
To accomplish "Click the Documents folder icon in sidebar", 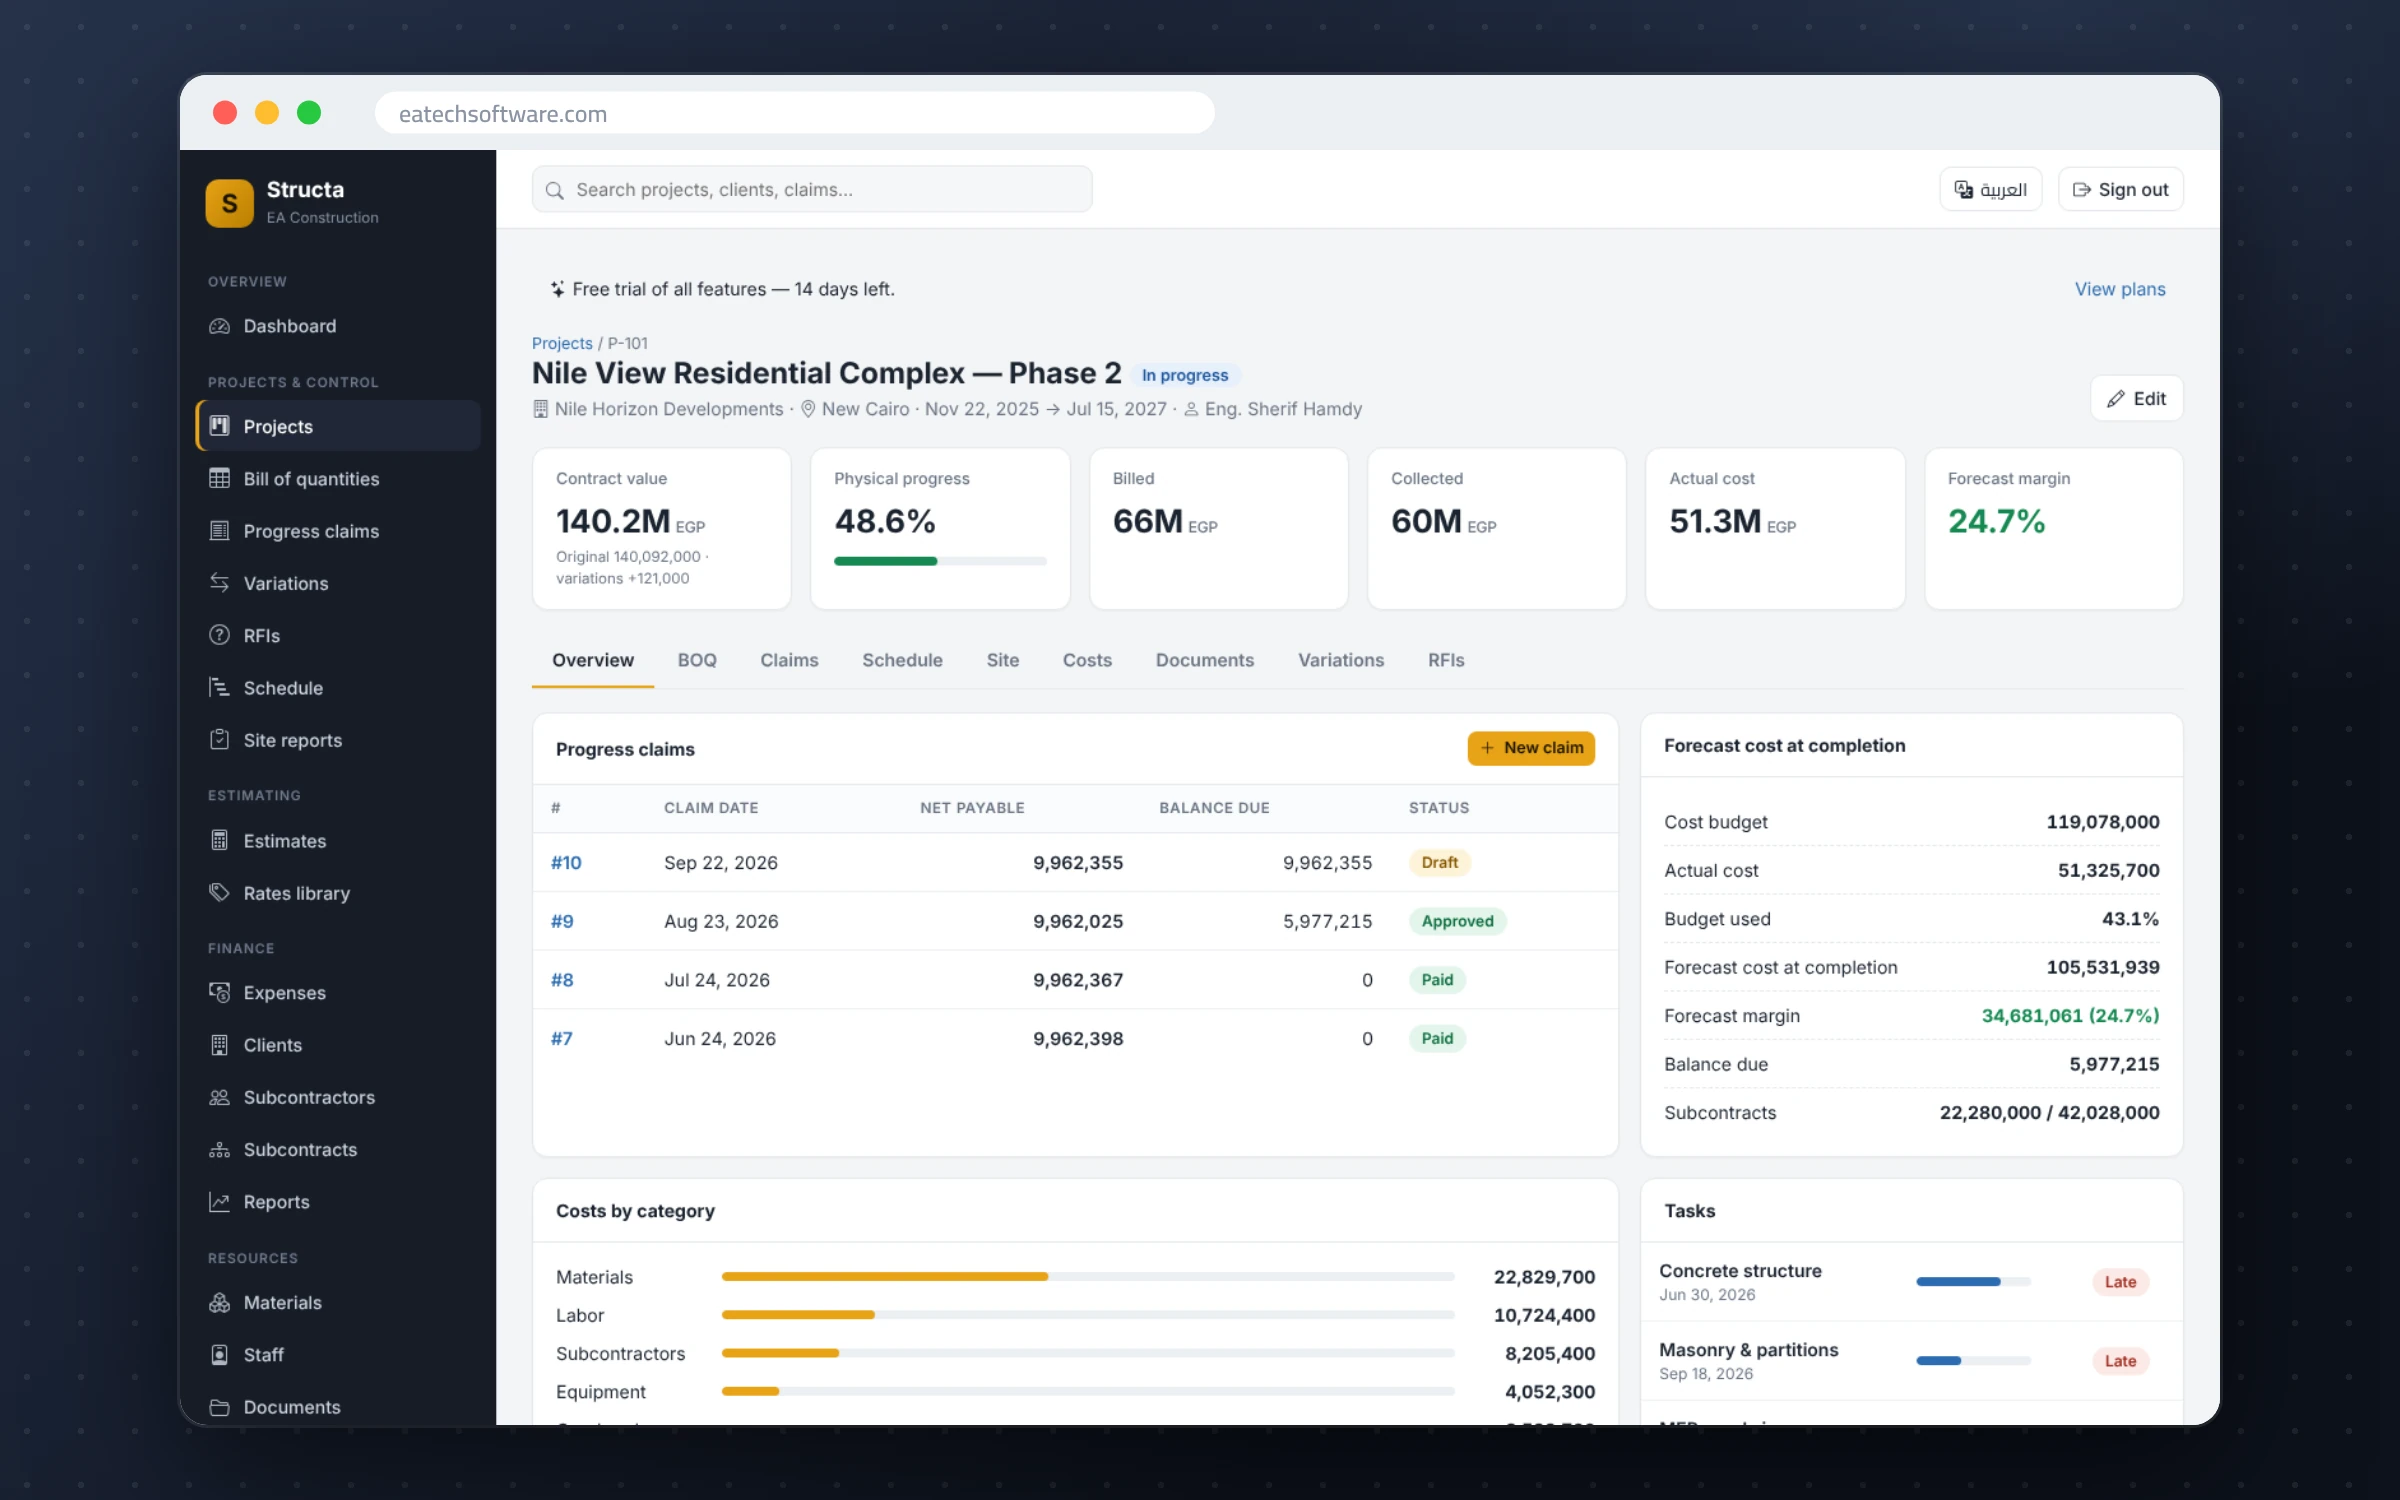I will point(219,1407).
